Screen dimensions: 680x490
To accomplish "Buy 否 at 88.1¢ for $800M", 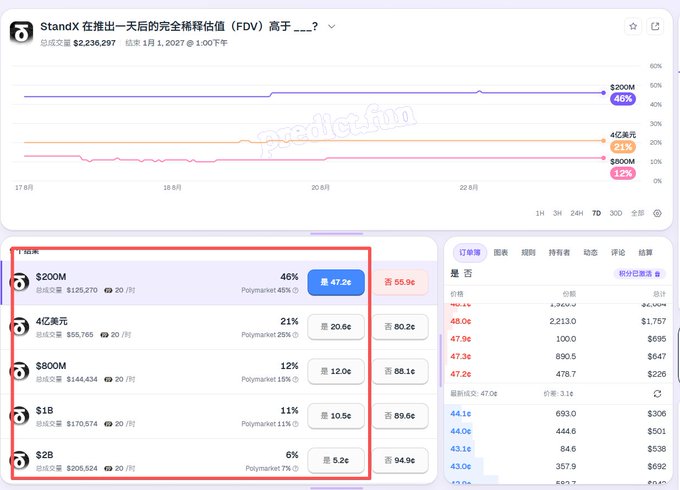I will coord(400,372).
